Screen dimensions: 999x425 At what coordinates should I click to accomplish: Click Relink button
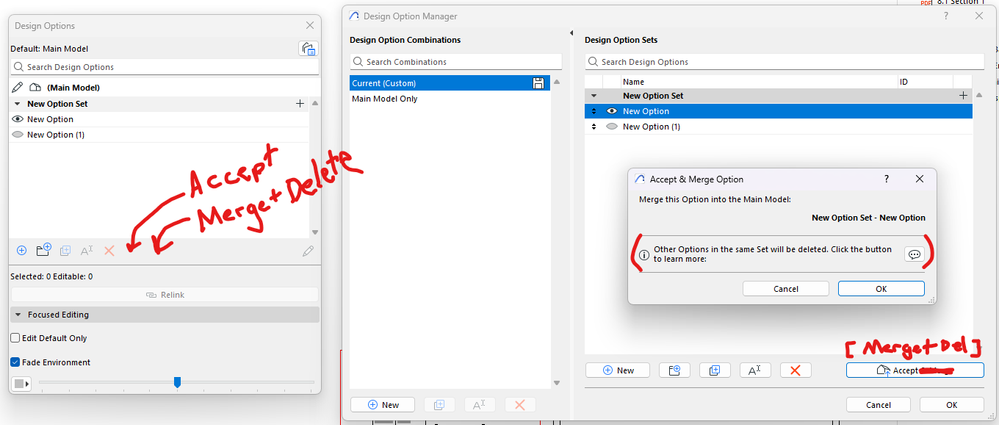coord(165,295)
